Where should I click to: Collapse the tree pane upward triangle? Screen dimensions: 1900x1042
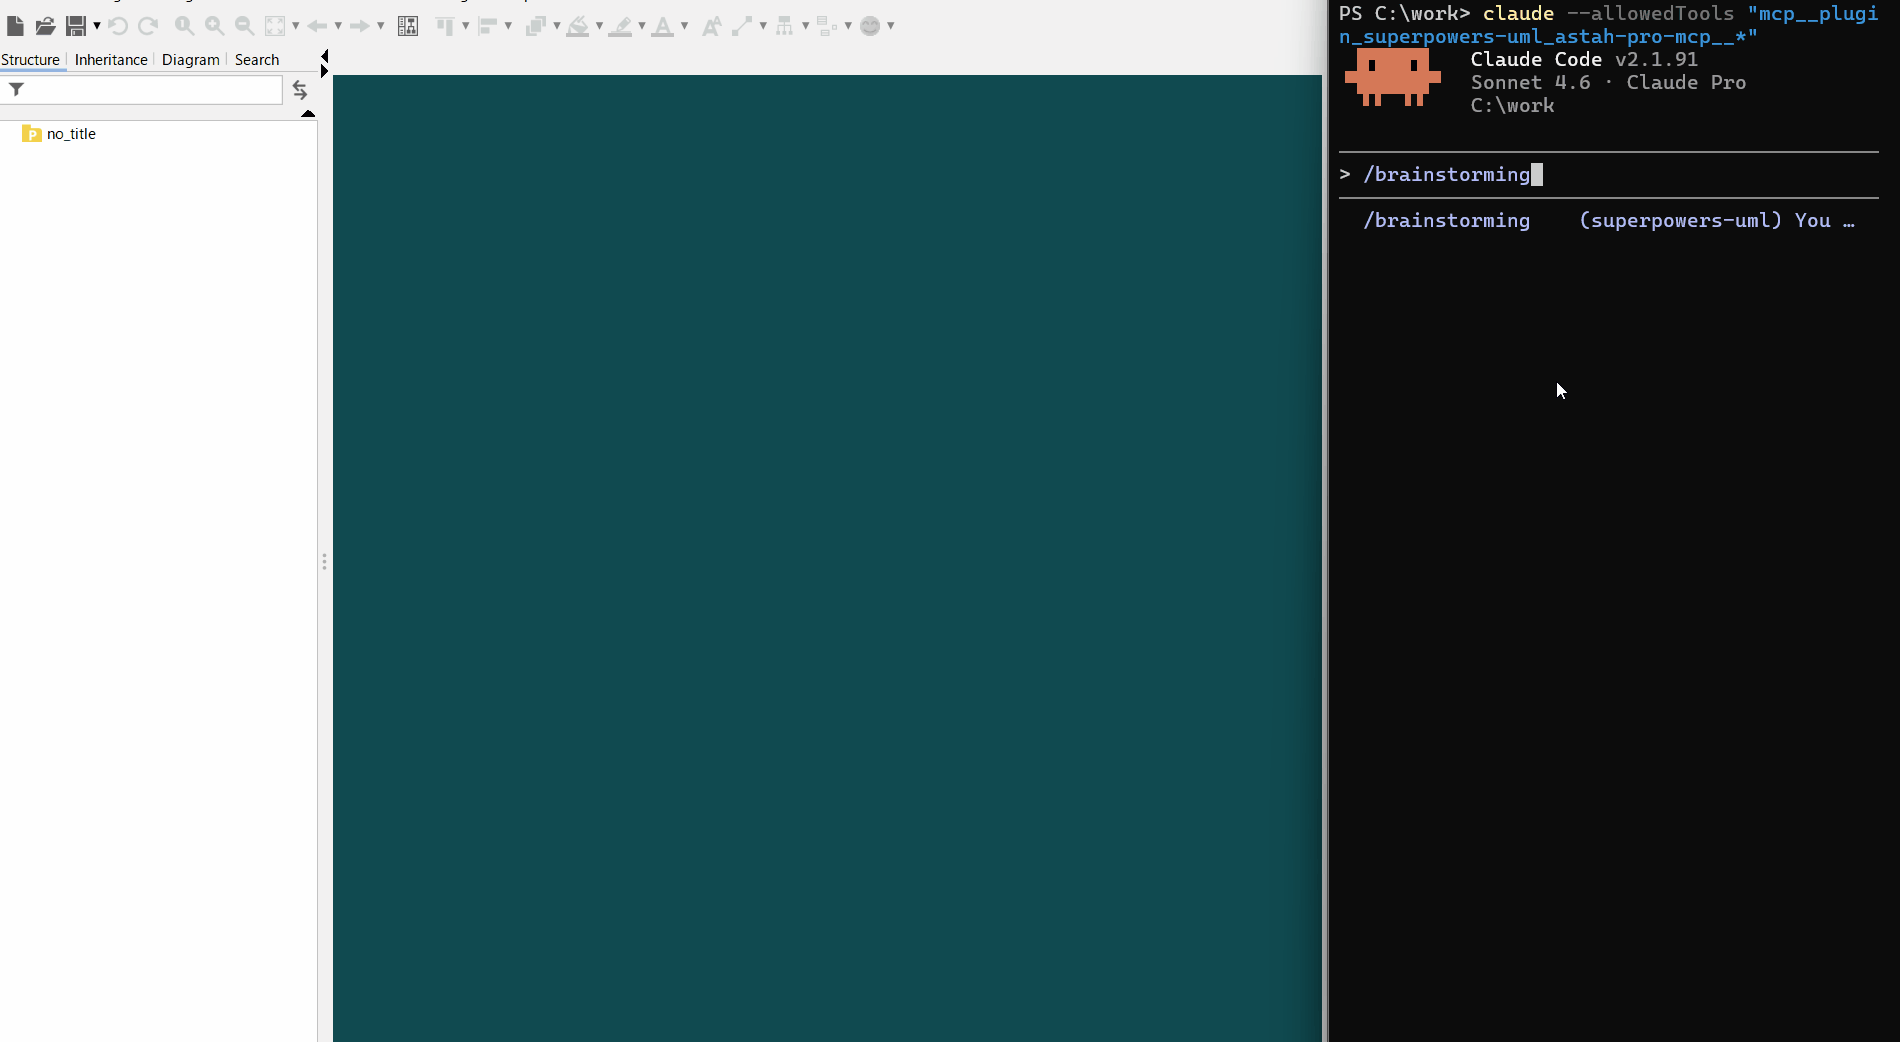click(308, 114)
